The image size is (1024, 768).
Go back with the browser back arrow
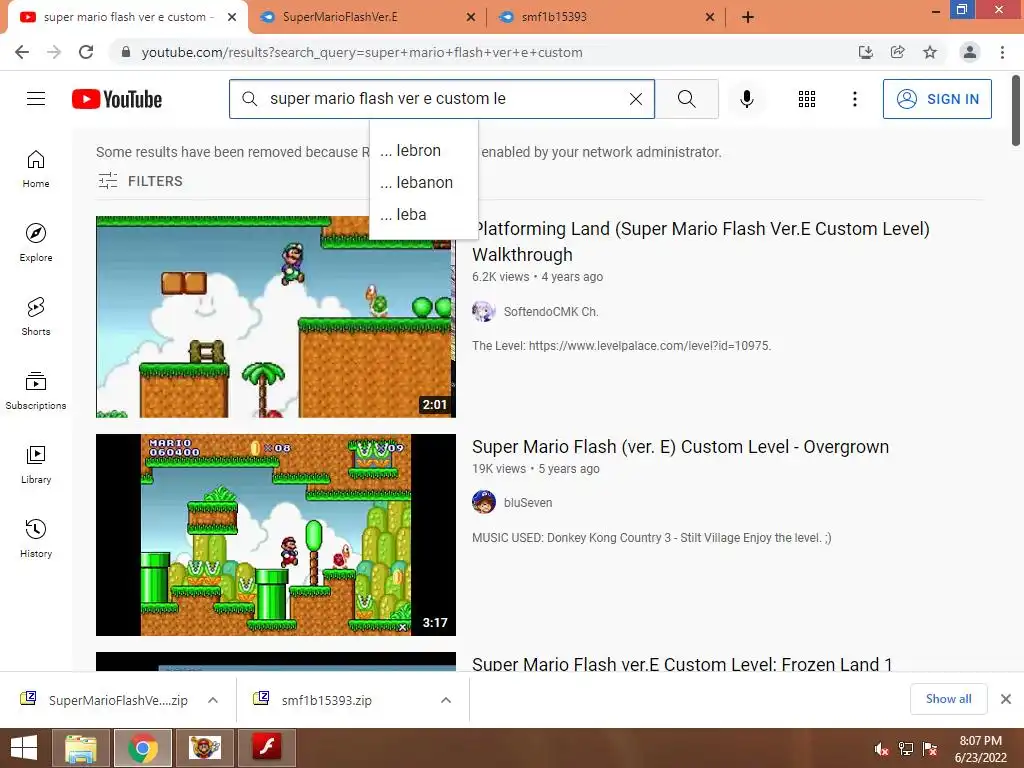pos(22,52)
